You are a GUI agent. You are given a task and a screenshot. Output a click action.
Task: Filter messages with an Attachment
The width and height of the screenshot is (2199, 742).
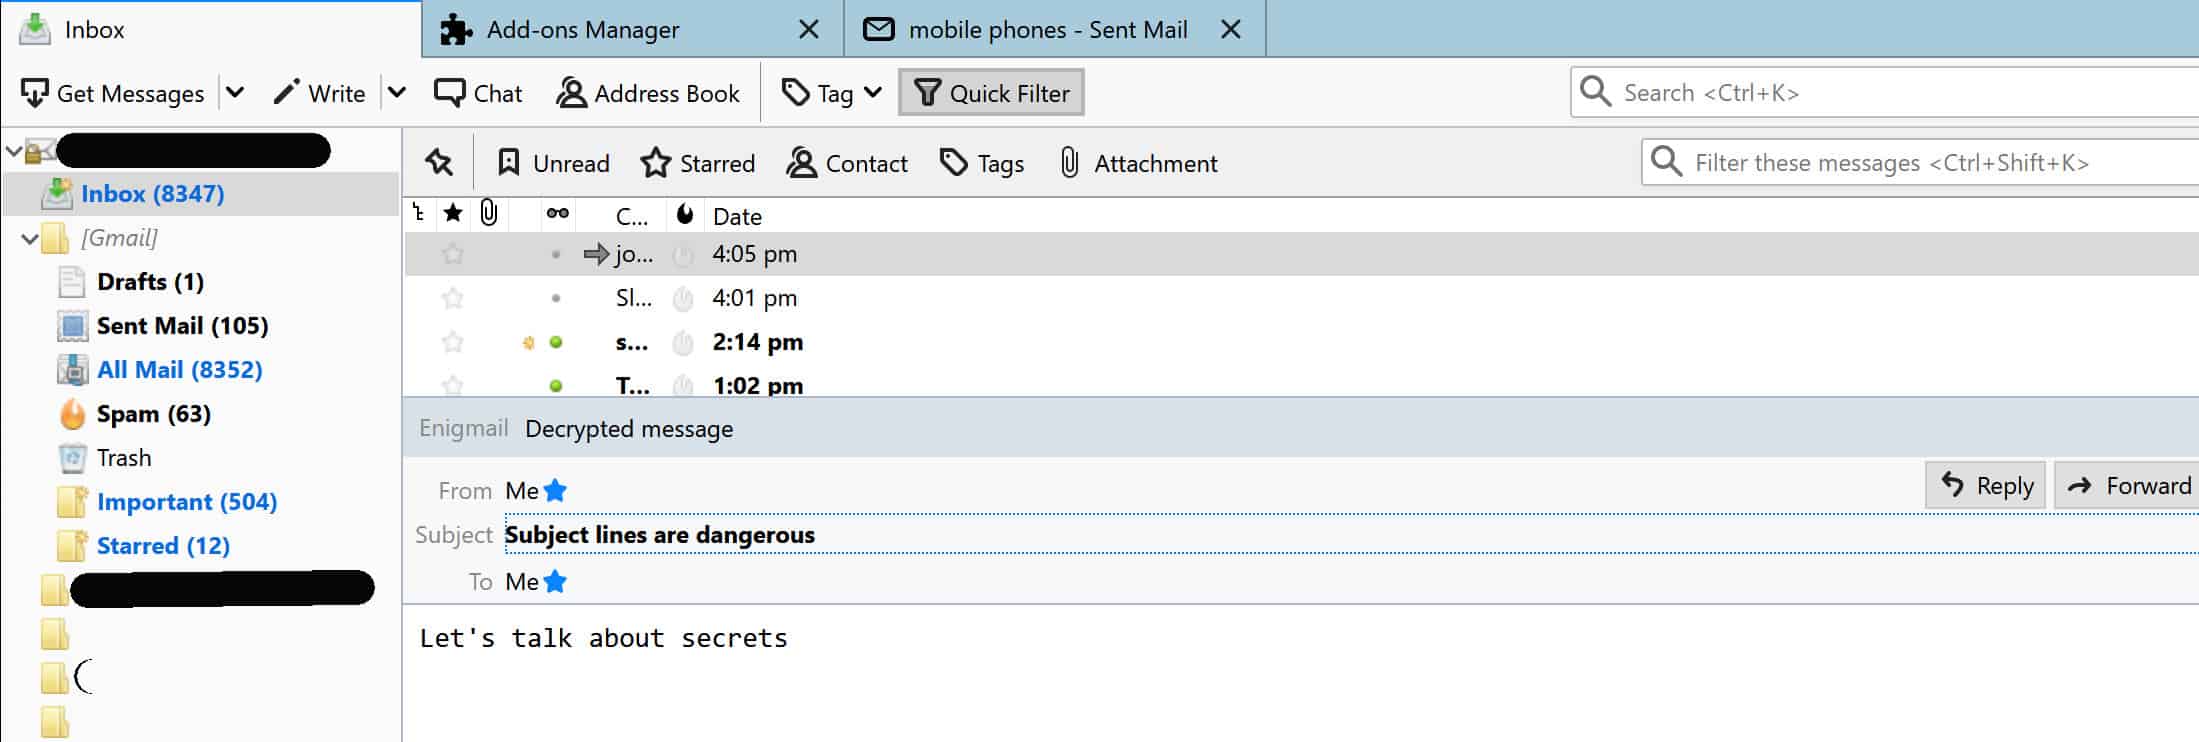point(1138,163)
